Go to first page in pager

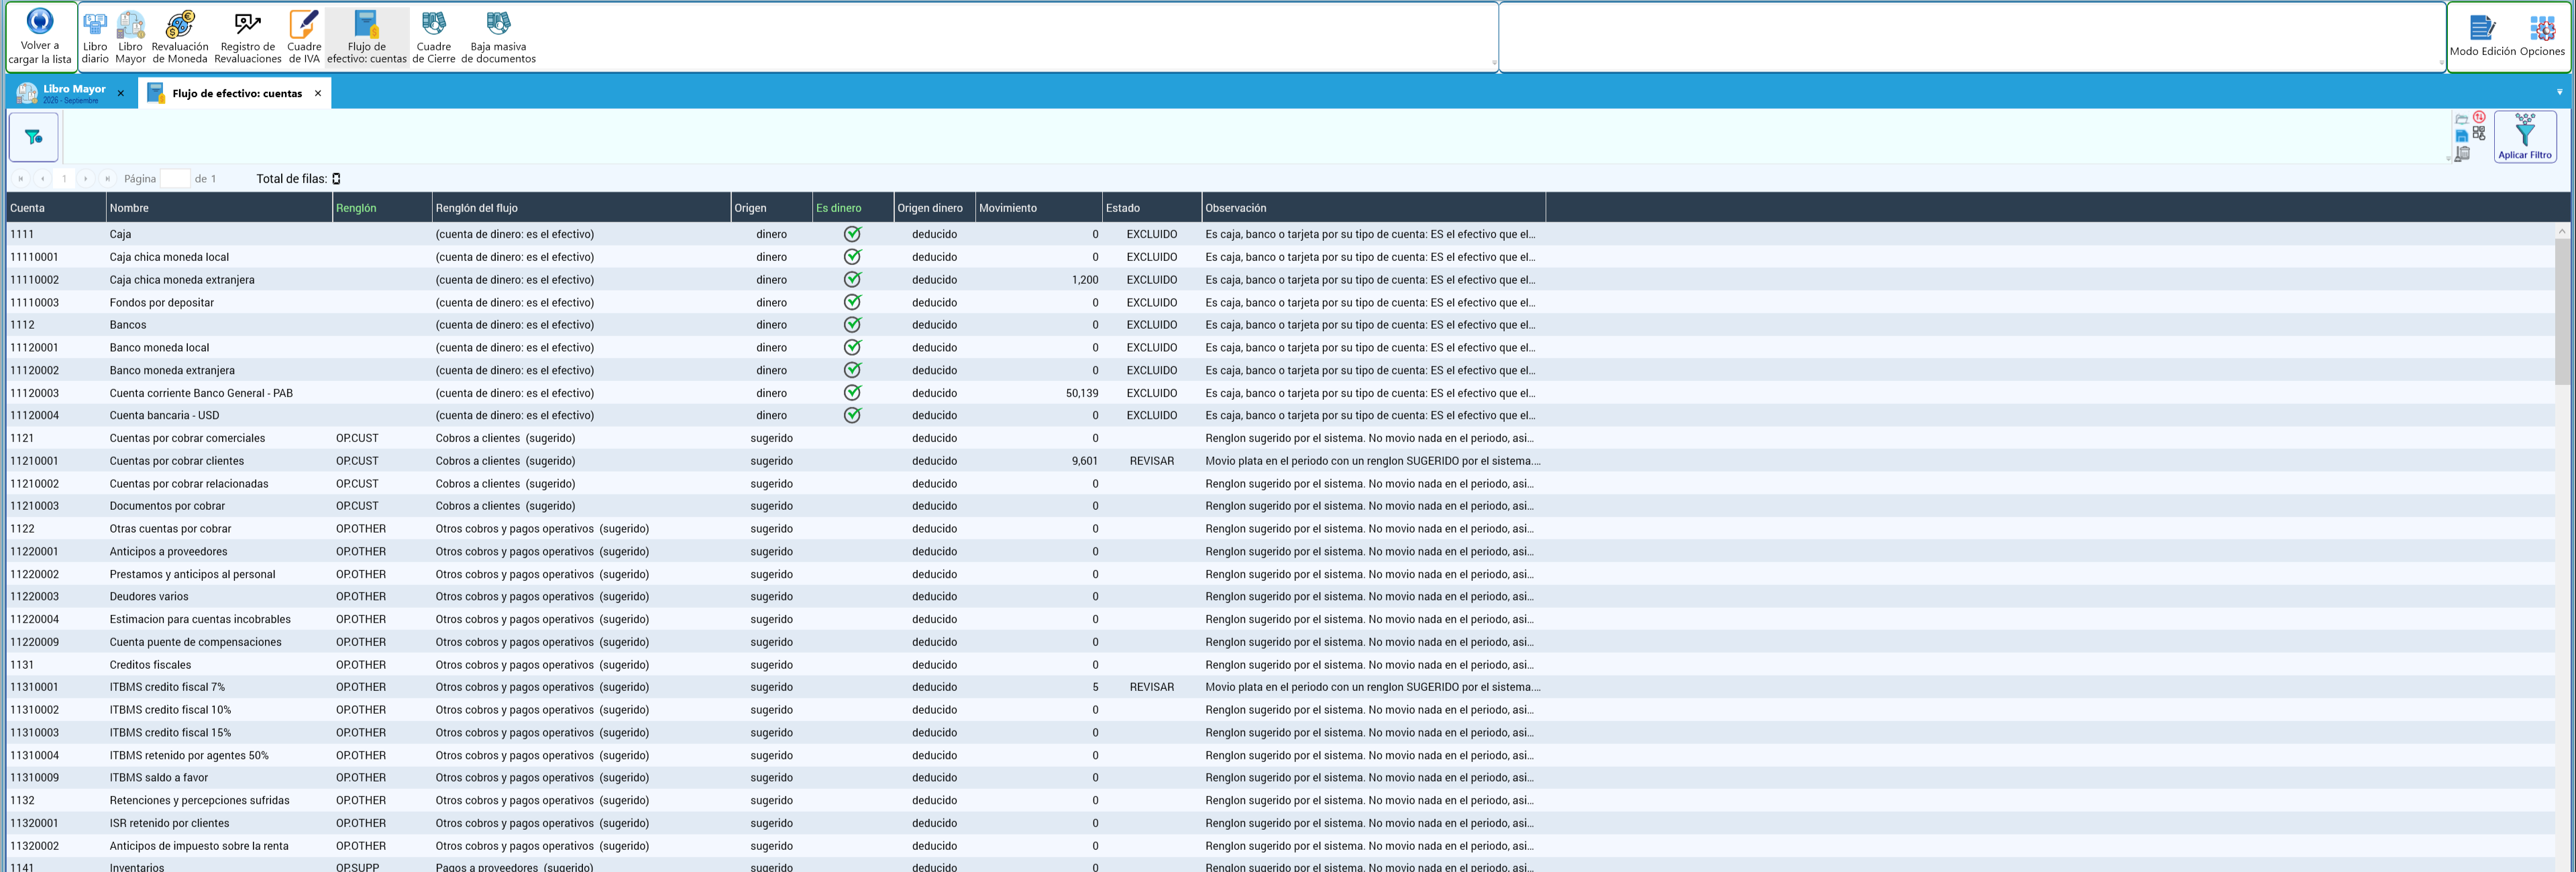click(21, 179)
